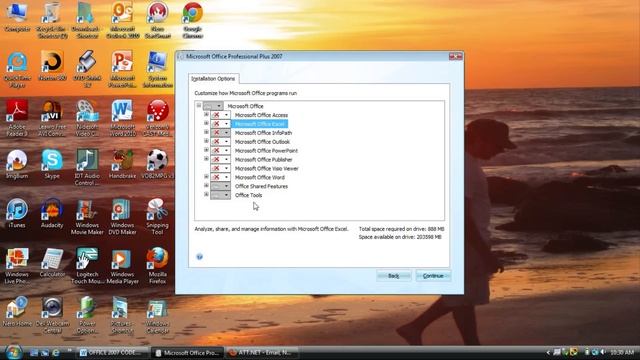Select Microsoft Office PowerPoint tree item
Screen dimensions: 640x360
(266, 151)
